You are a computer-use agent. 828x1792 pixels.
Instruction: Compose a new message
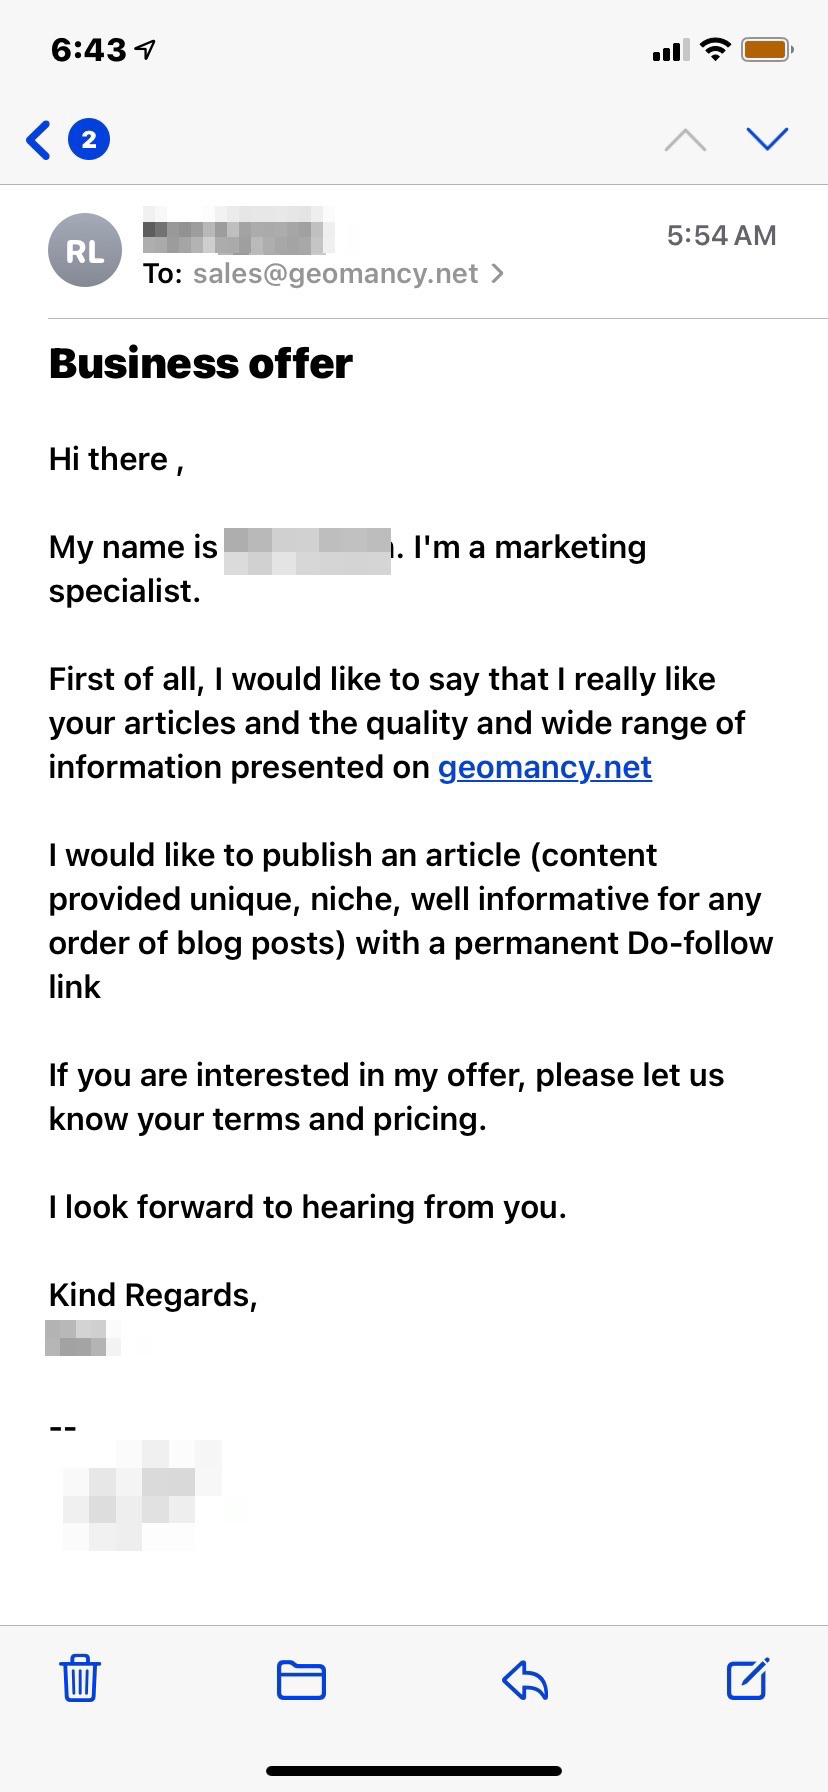[x=747, y=1679]
